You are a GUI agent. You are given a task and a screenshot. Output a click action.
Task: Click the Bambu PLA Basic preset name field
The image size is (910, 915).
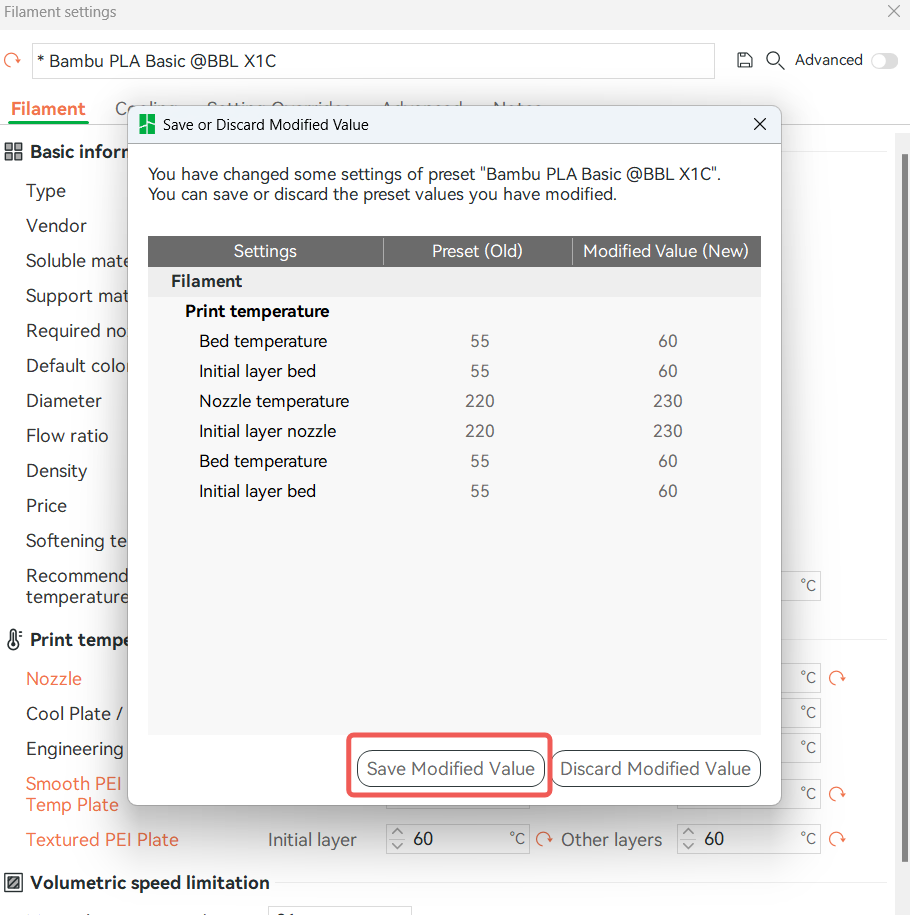point(373,61)
